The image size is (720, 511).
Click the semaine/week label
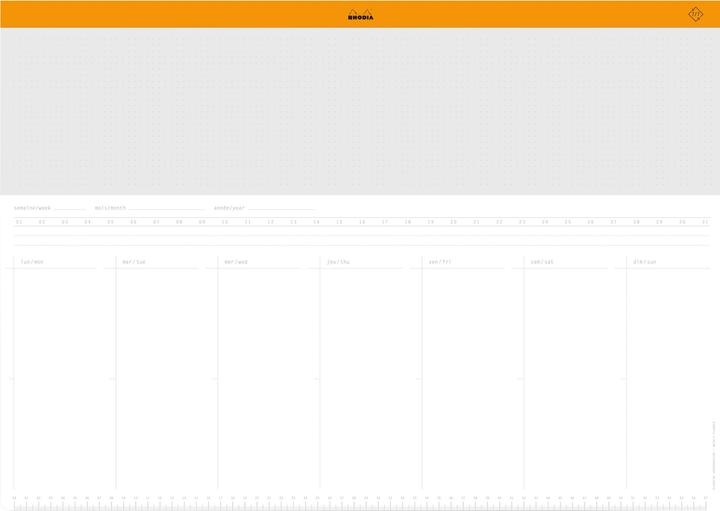click(x=32, y=208)
